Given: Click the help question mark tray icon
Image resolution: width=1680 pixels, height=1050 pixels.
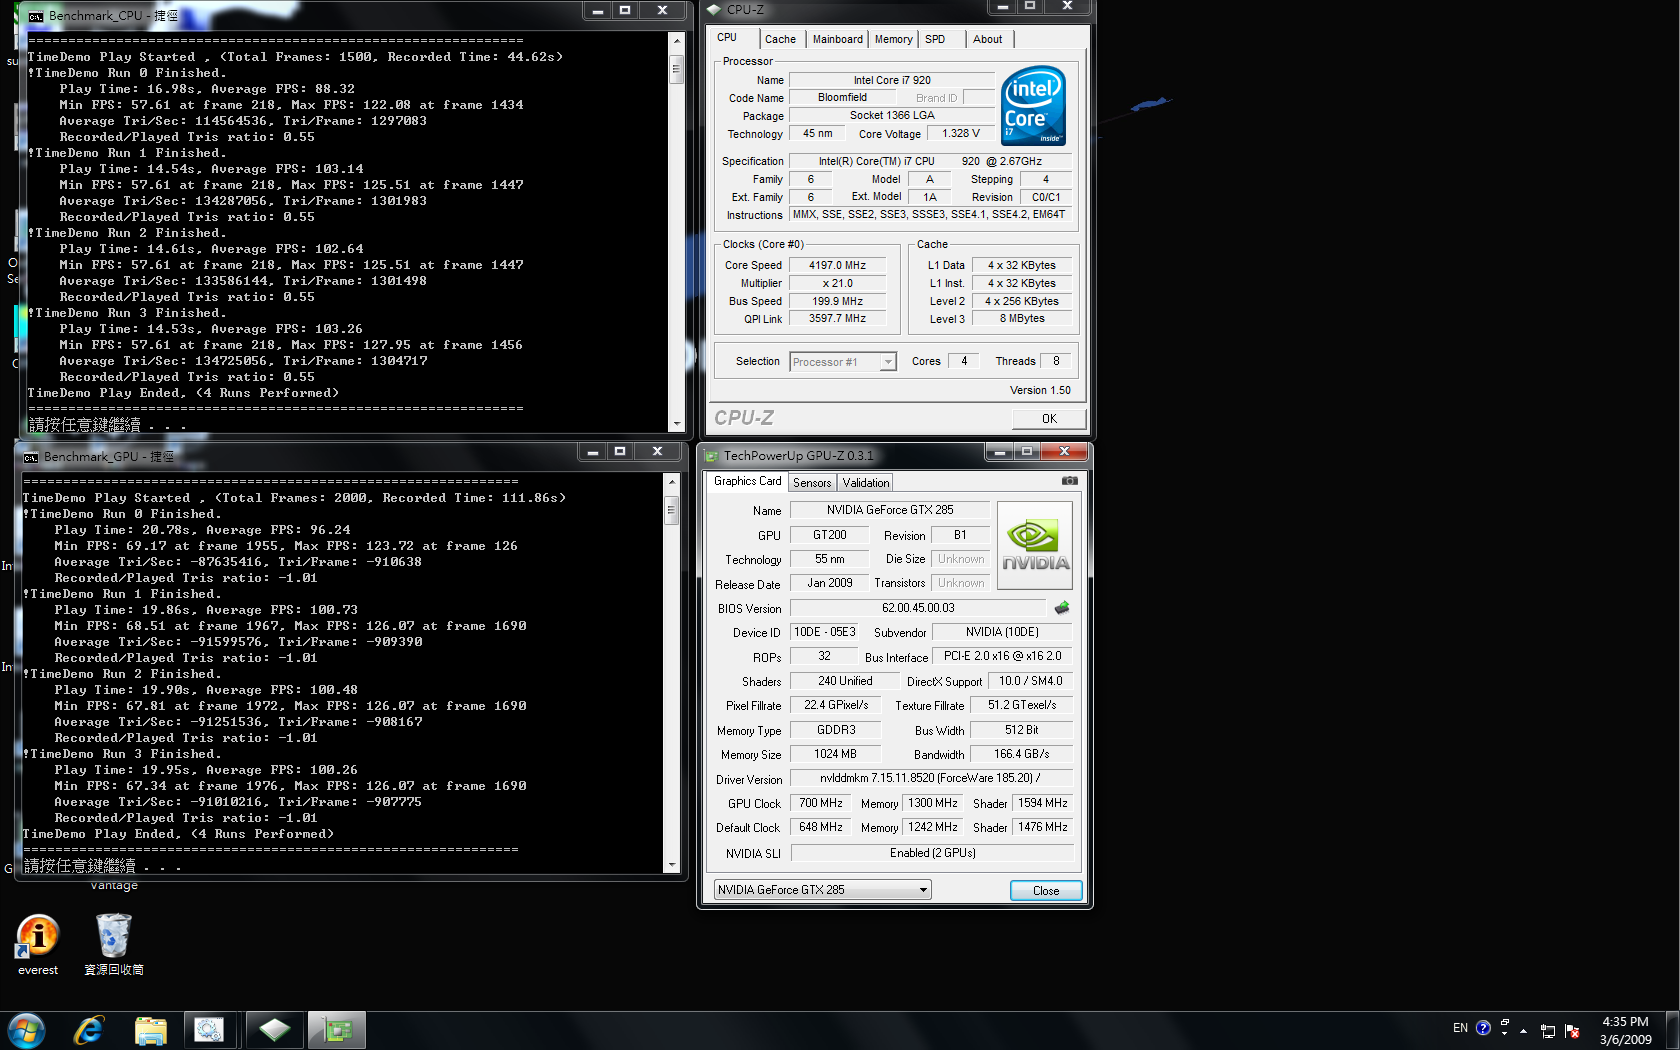Looking at the screenshot, I should pos(1483,1028).
